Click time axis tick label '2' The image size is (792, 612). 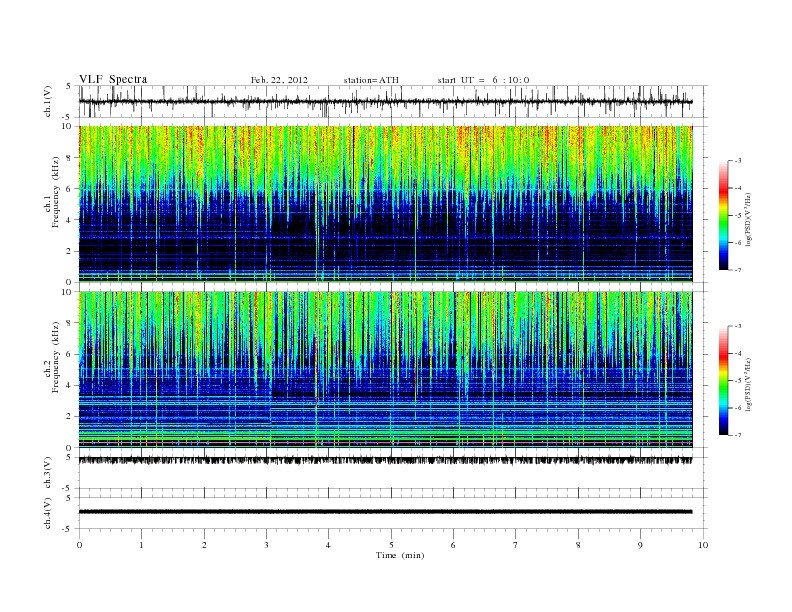click(204, 545)
